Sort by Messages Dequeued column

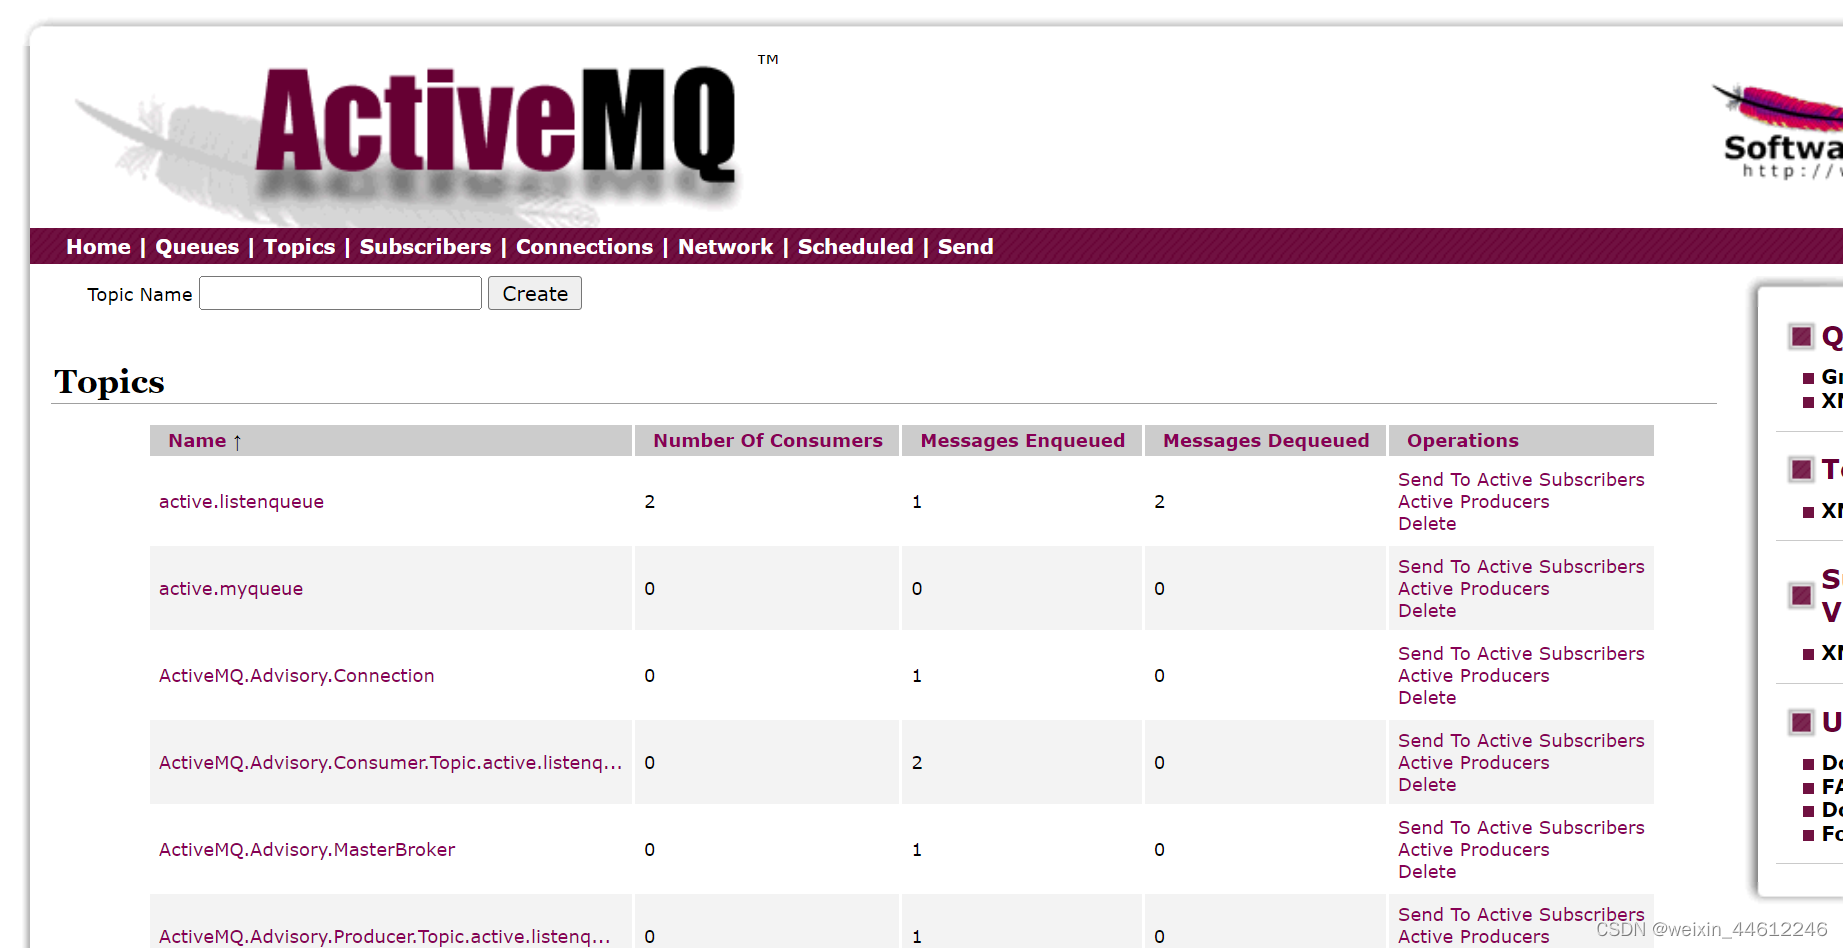tap(1266, 440)
